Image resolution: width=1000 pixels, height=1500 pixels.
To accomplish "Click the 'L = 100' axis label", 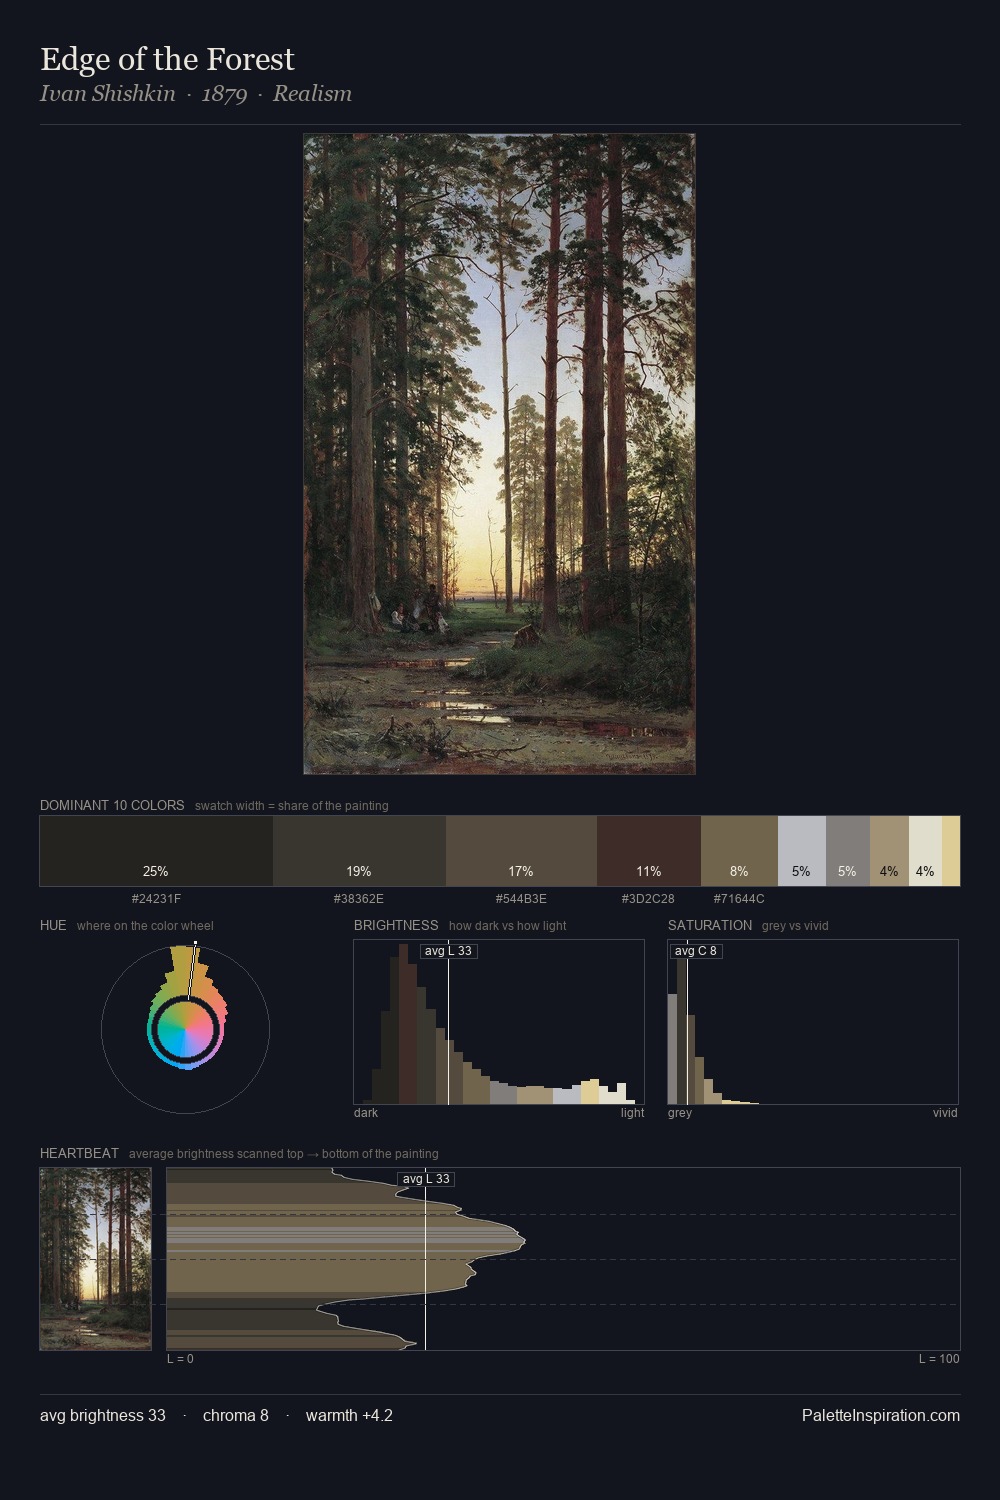I will (939, 1359).
